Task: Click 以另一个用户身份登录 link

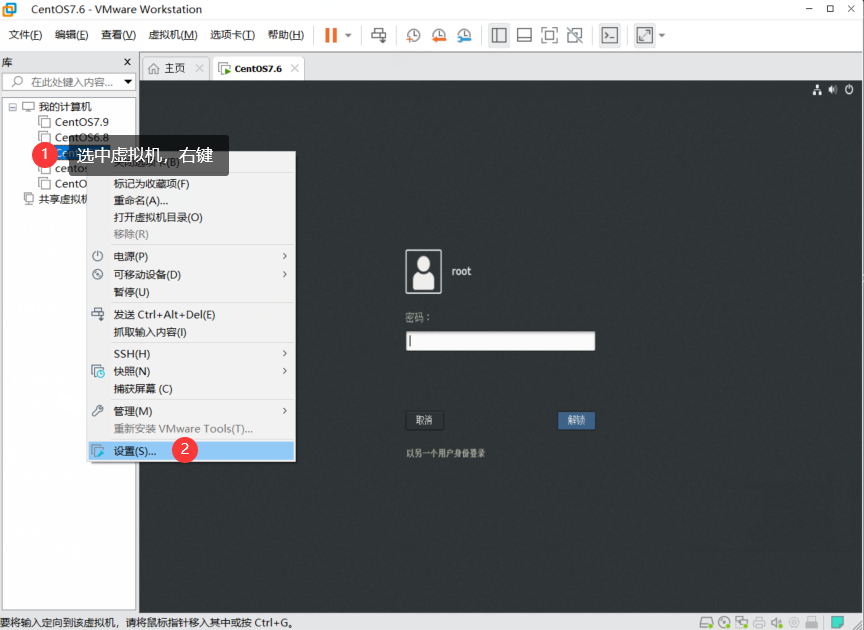Action: pyautogui.click(x=446, y=453)
